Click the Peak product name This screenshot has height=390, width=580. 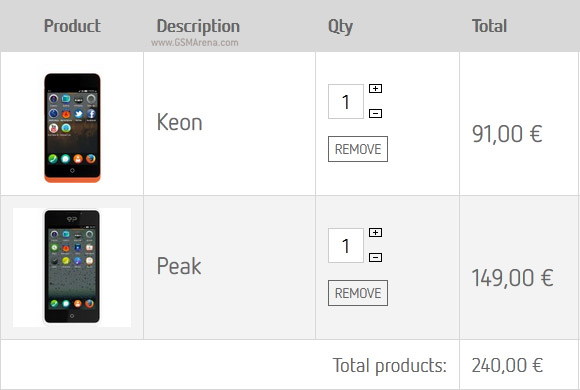(179, 266)
